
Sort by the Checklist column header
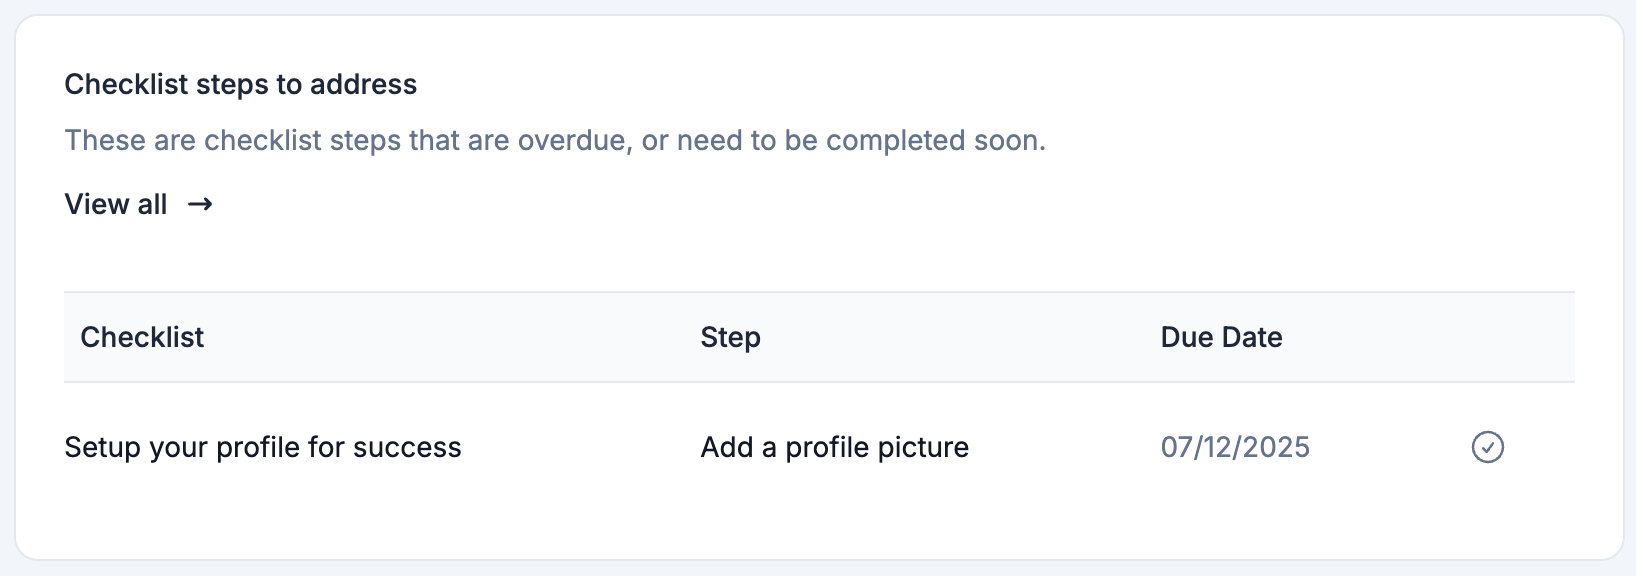coord(142,337)
